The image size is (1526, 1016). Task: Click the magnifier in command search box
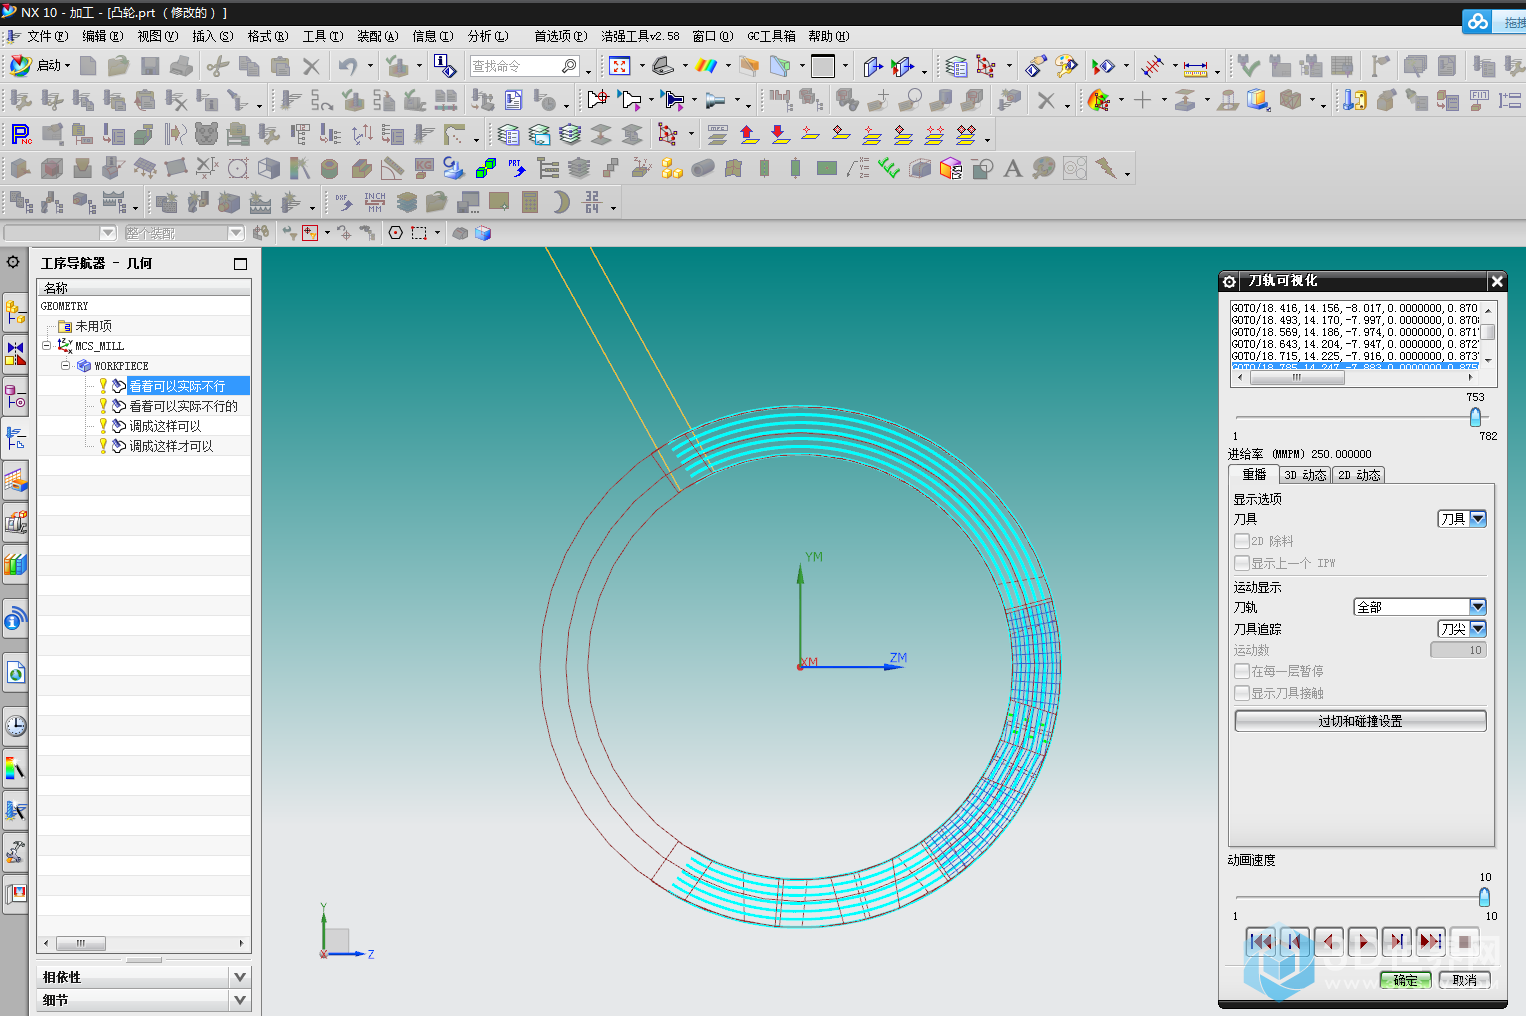[x=569, y=66]
